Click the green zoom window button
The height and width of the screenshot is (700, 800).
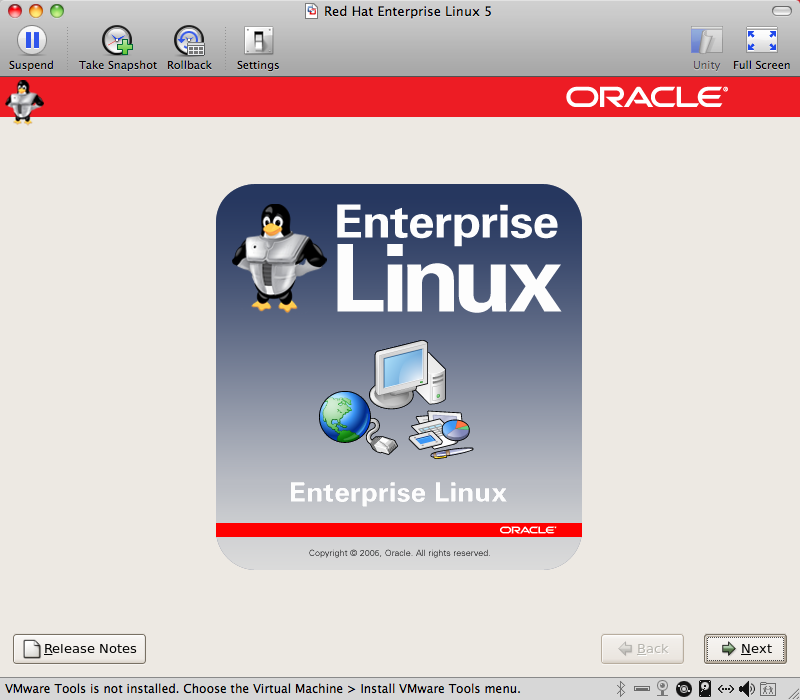tap(57, 11)
